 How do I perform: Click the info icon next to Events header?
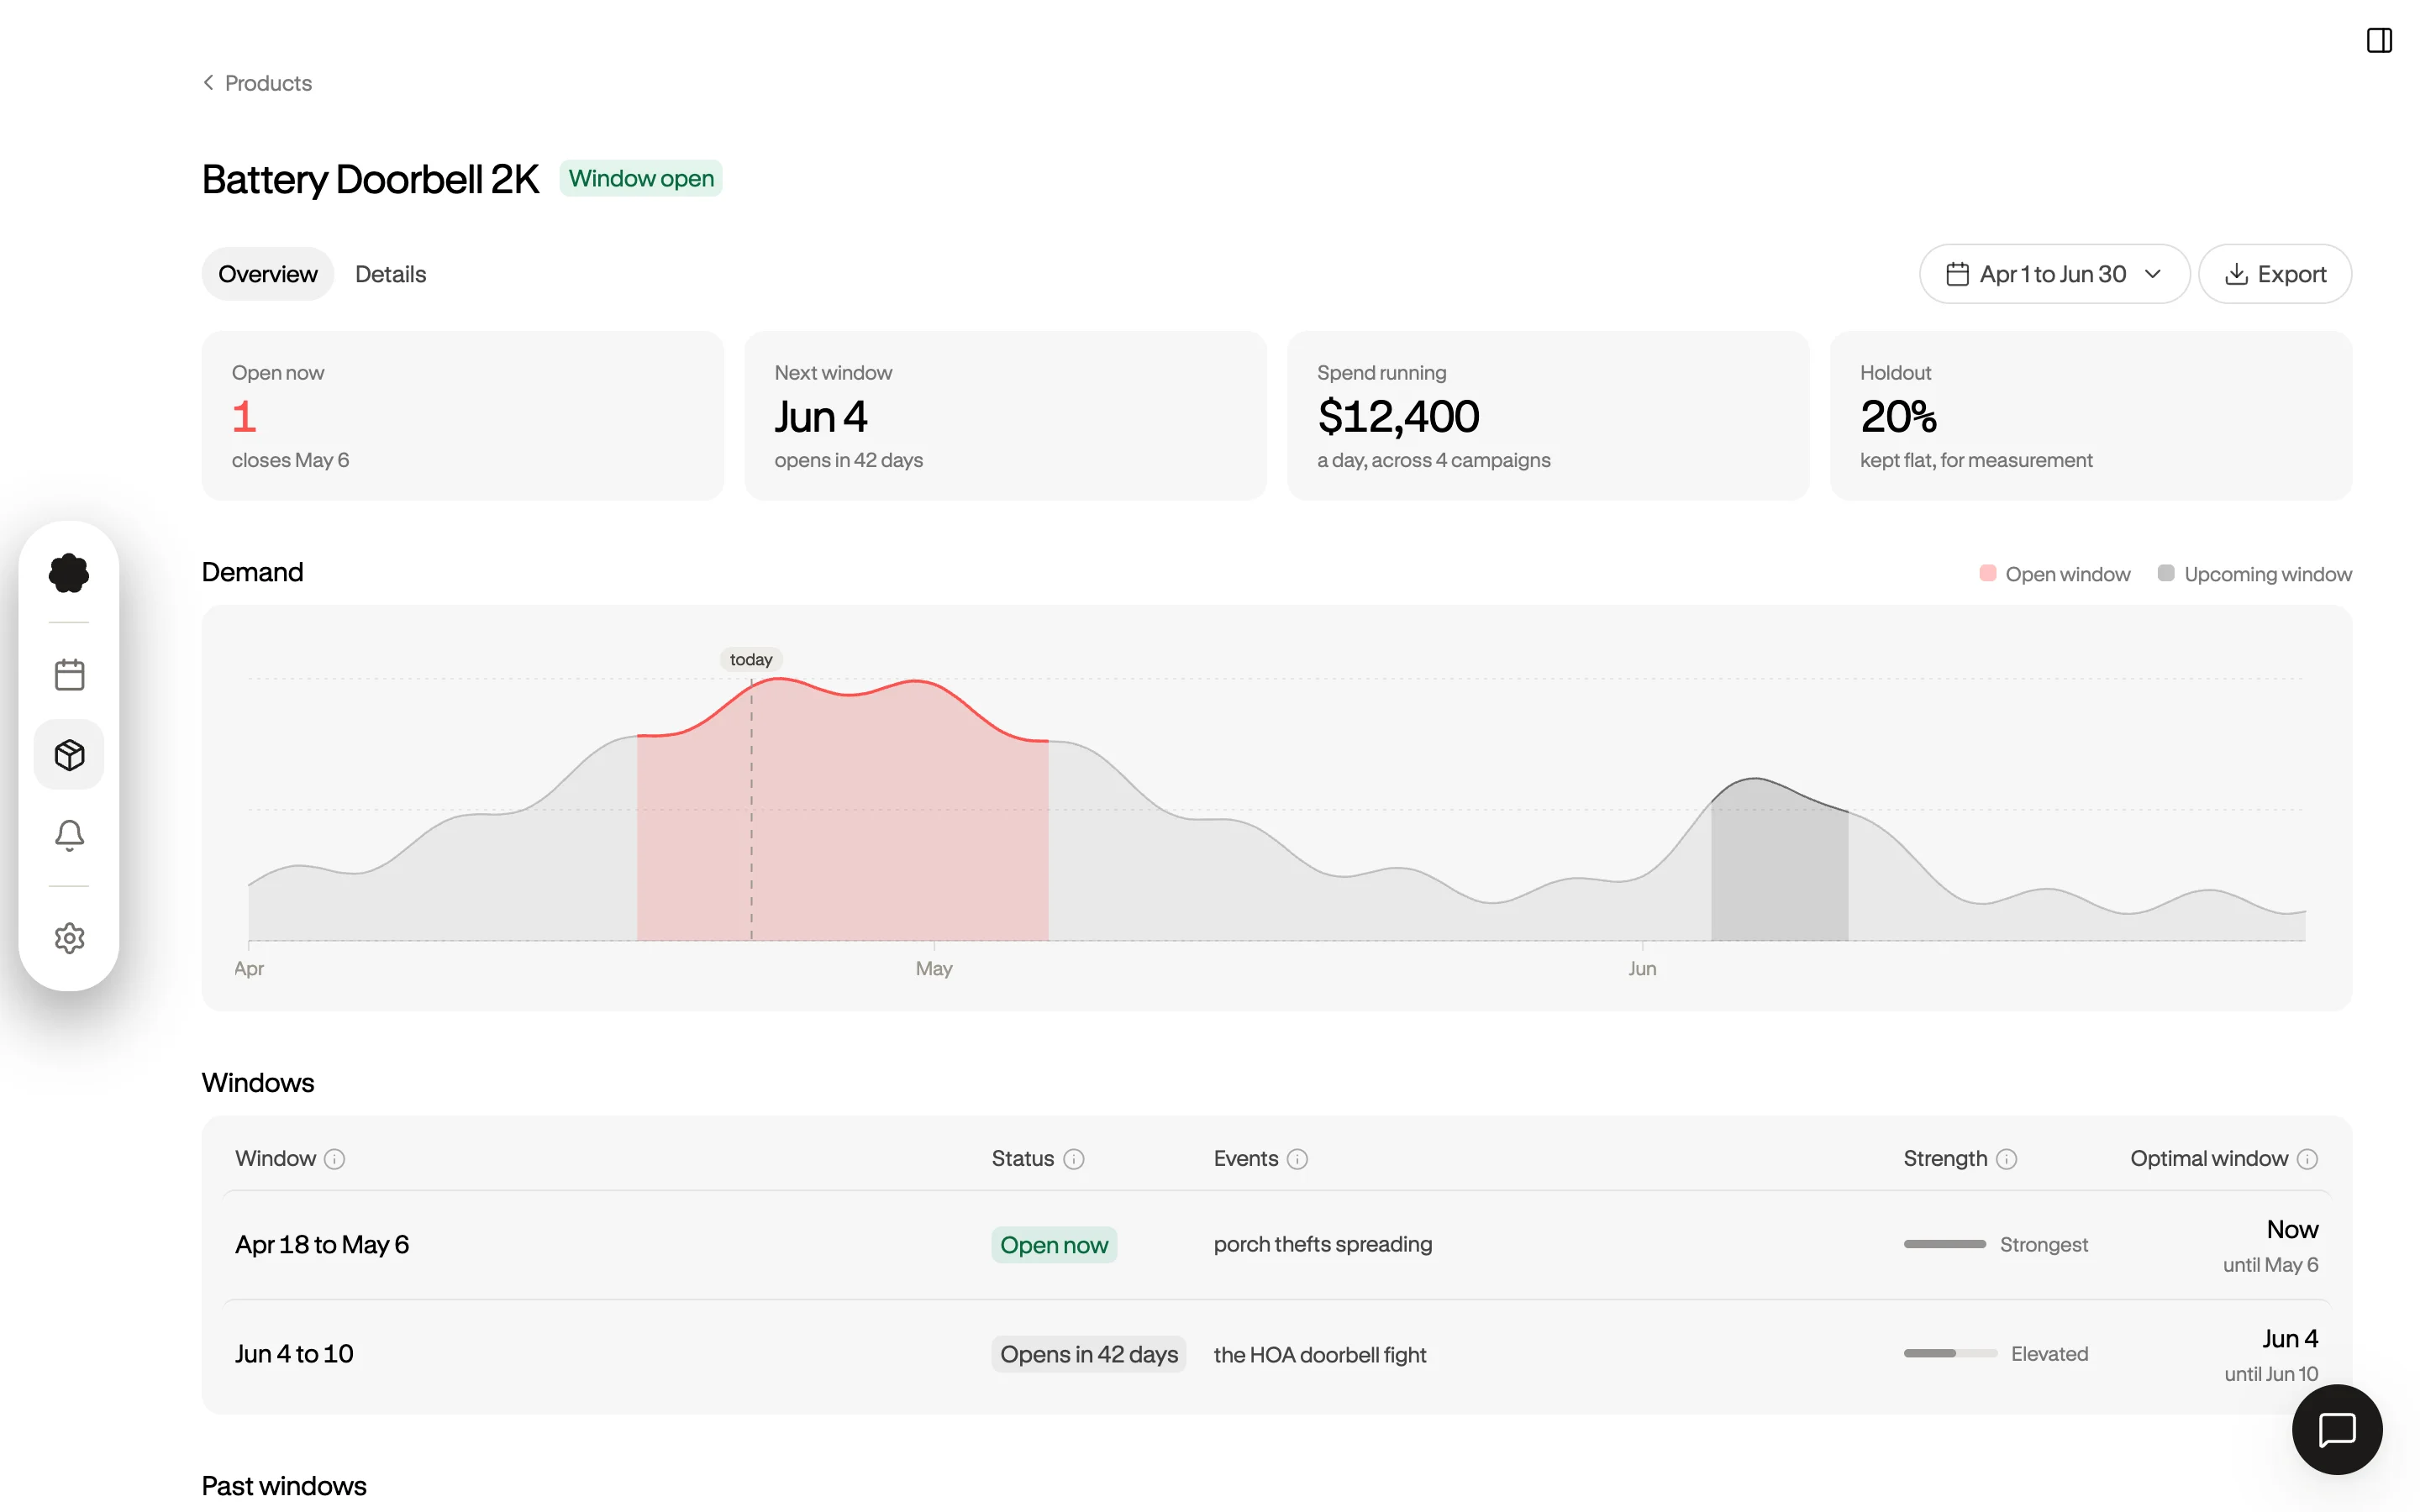(x=1297, y=1159)
